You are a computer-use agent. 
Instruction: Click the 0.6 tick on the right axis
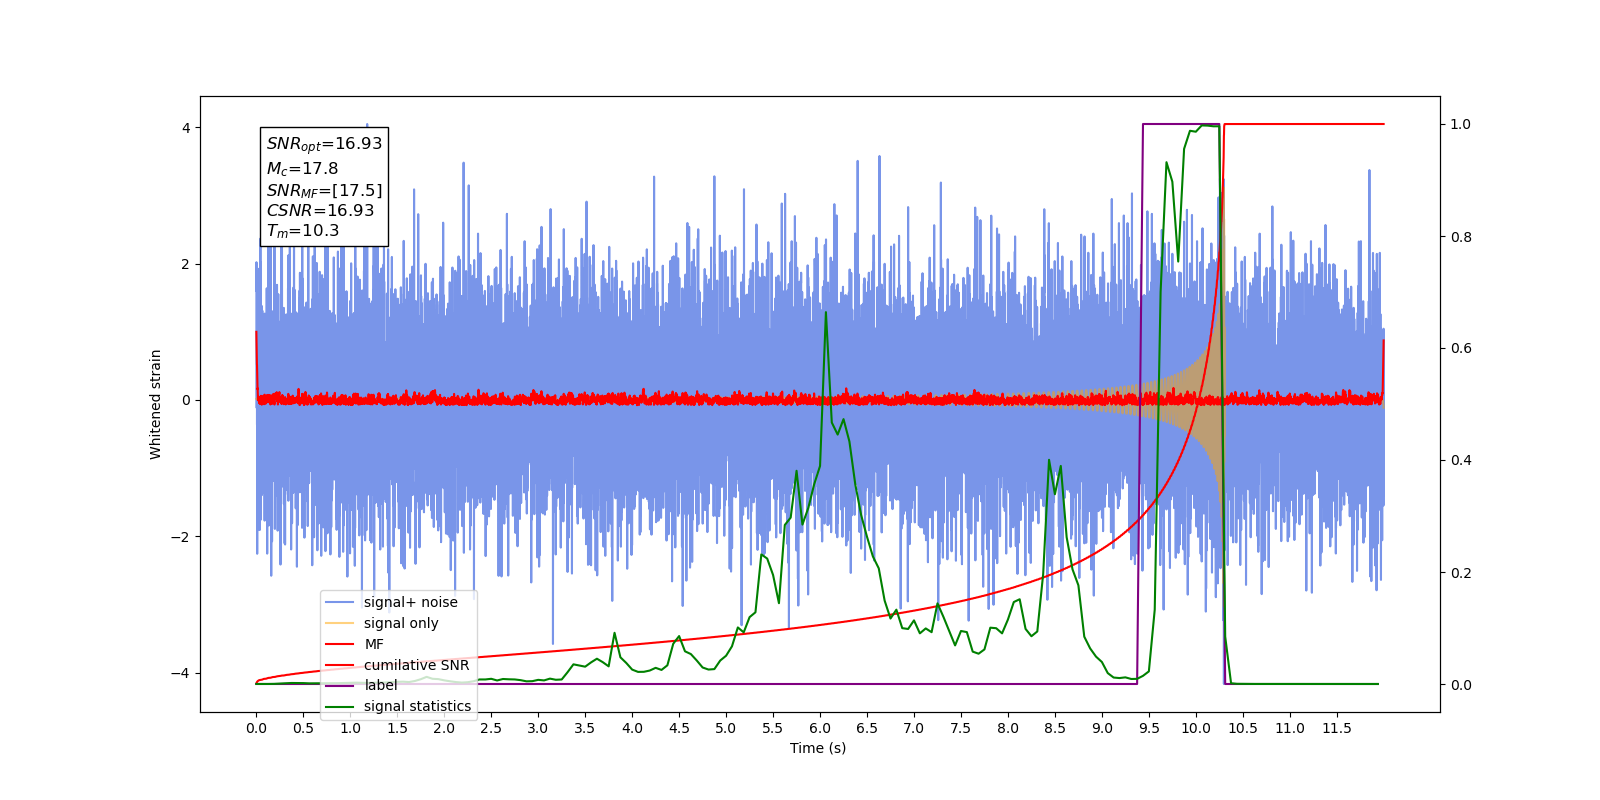click(x=1461, y=349)
